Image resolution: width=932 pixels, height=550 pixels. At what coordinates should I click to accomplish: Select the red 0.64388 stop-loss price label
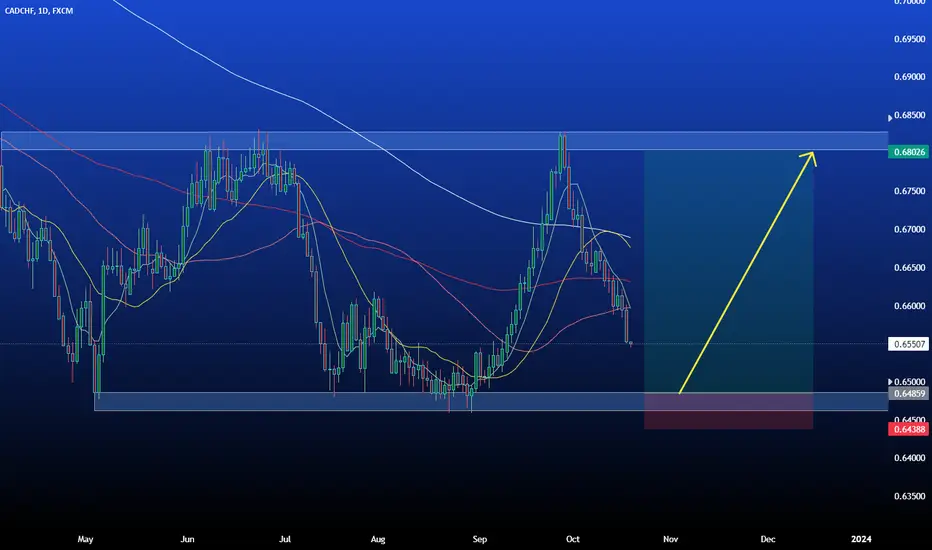[909, 429]
